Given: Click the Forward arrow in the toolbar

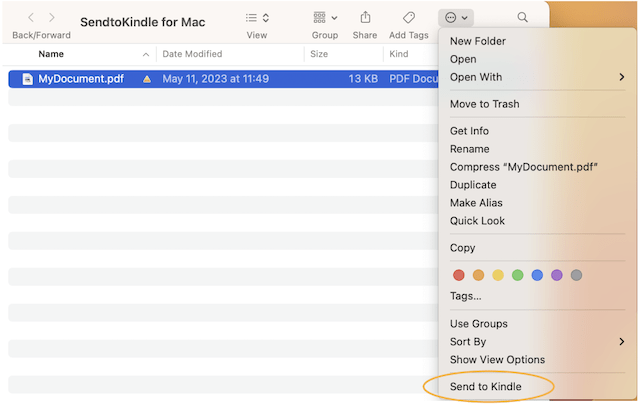Looking at the screenshot, I should [52, 18].
